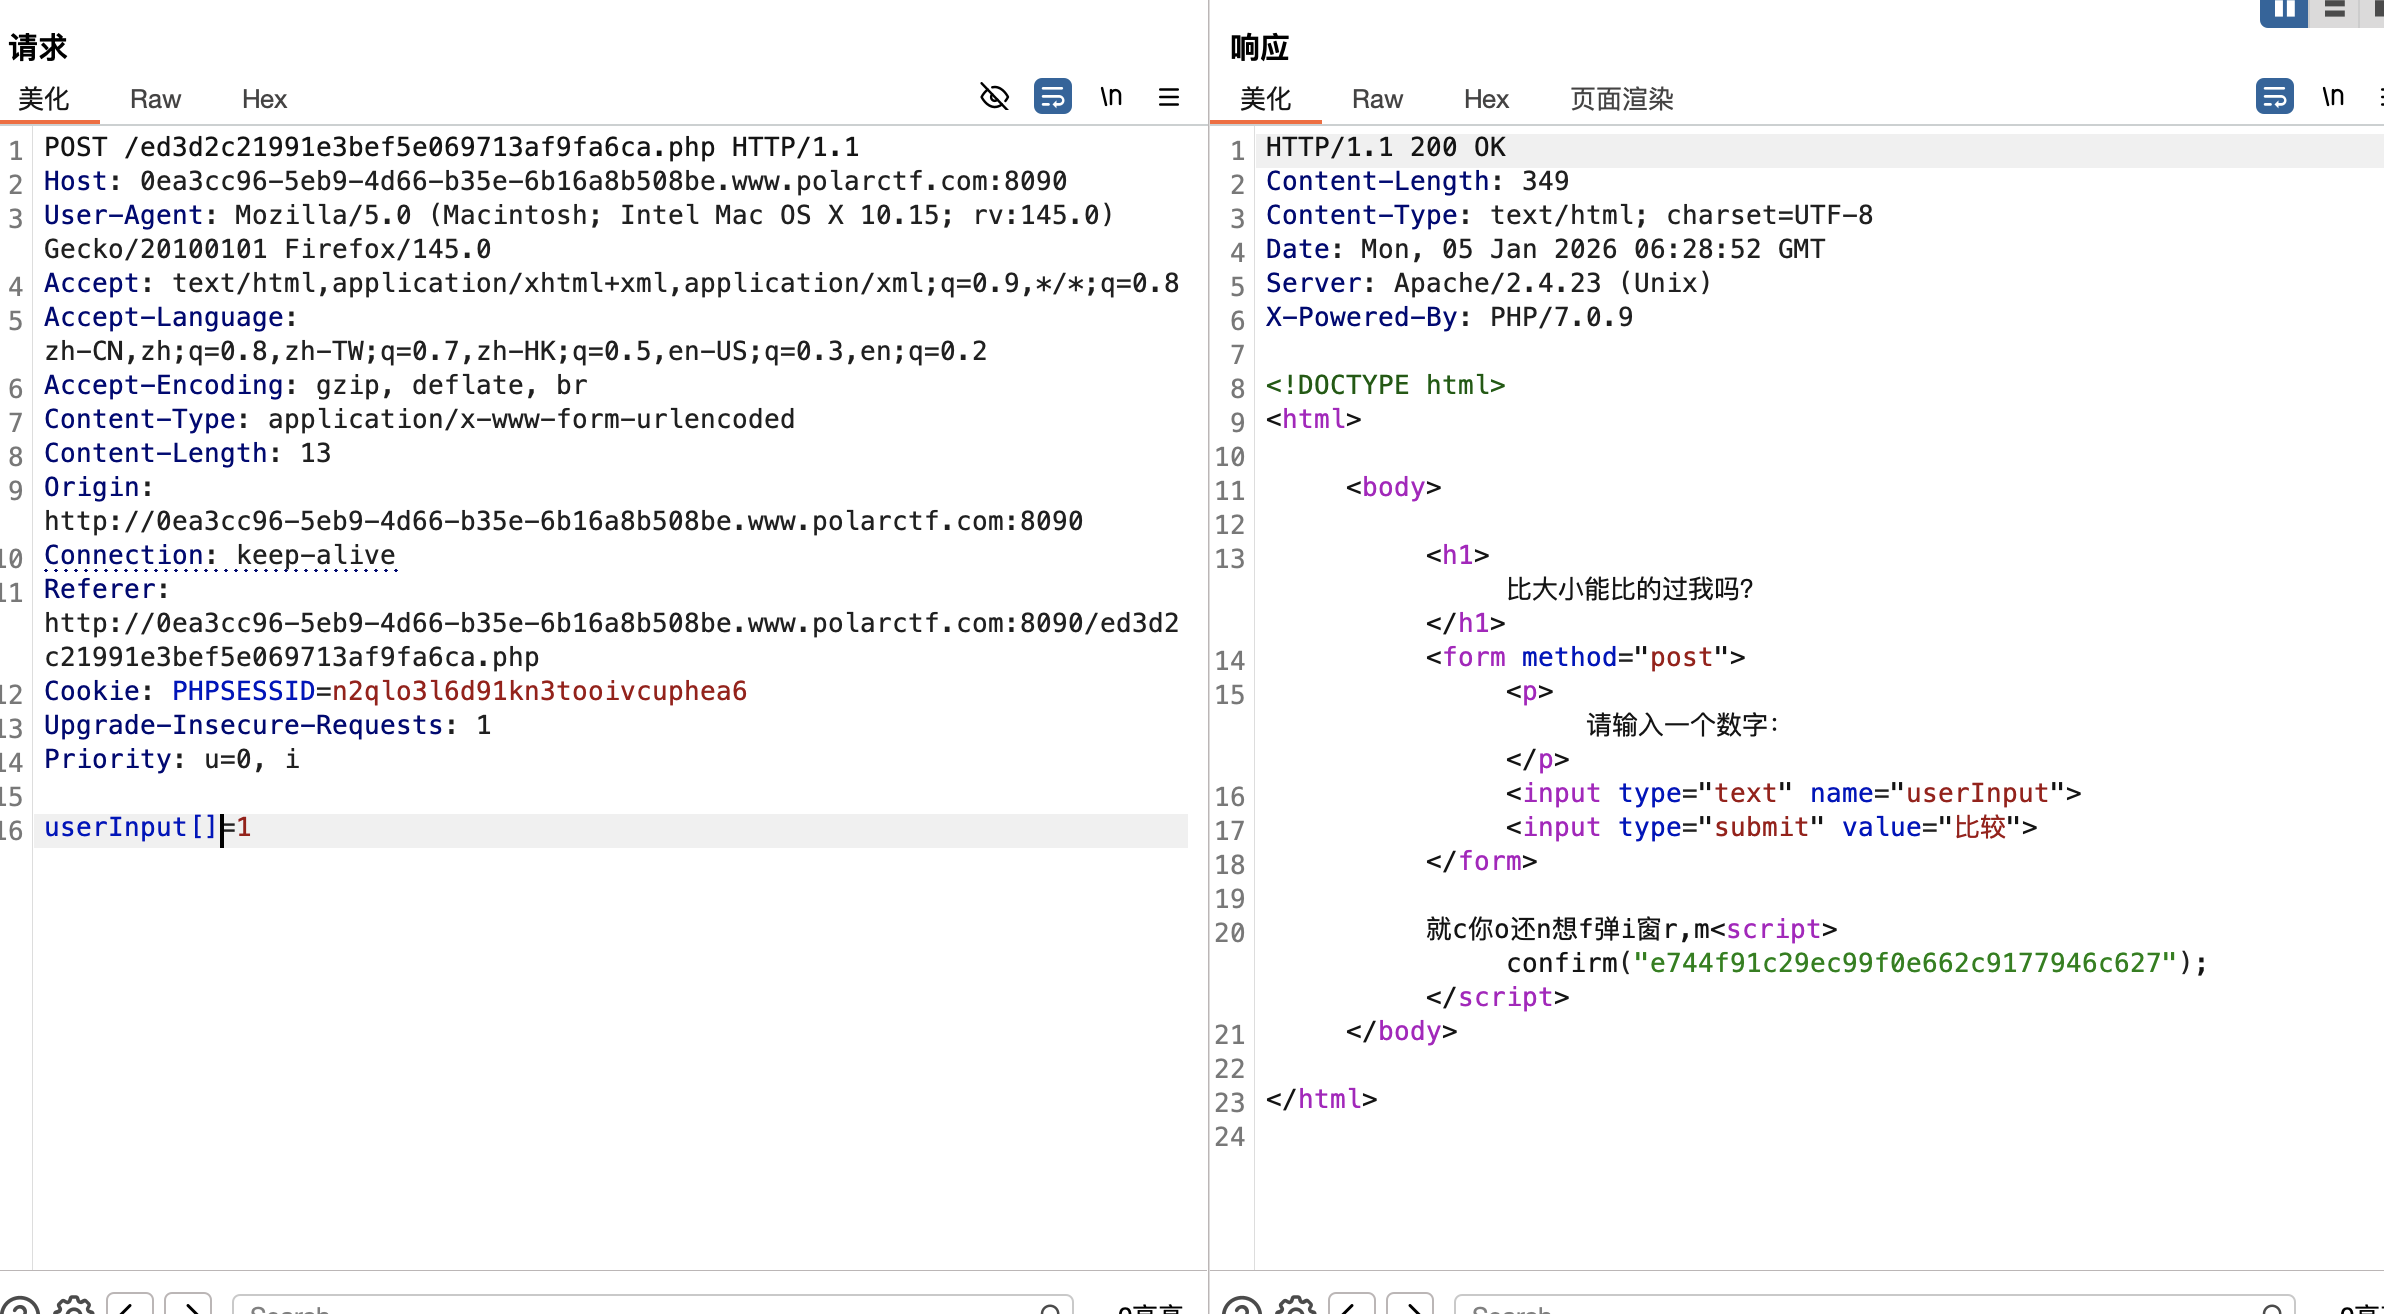Toggle word wrap in response panel
Viewport: 2384px width, 1314px height.
[2274, 97]
